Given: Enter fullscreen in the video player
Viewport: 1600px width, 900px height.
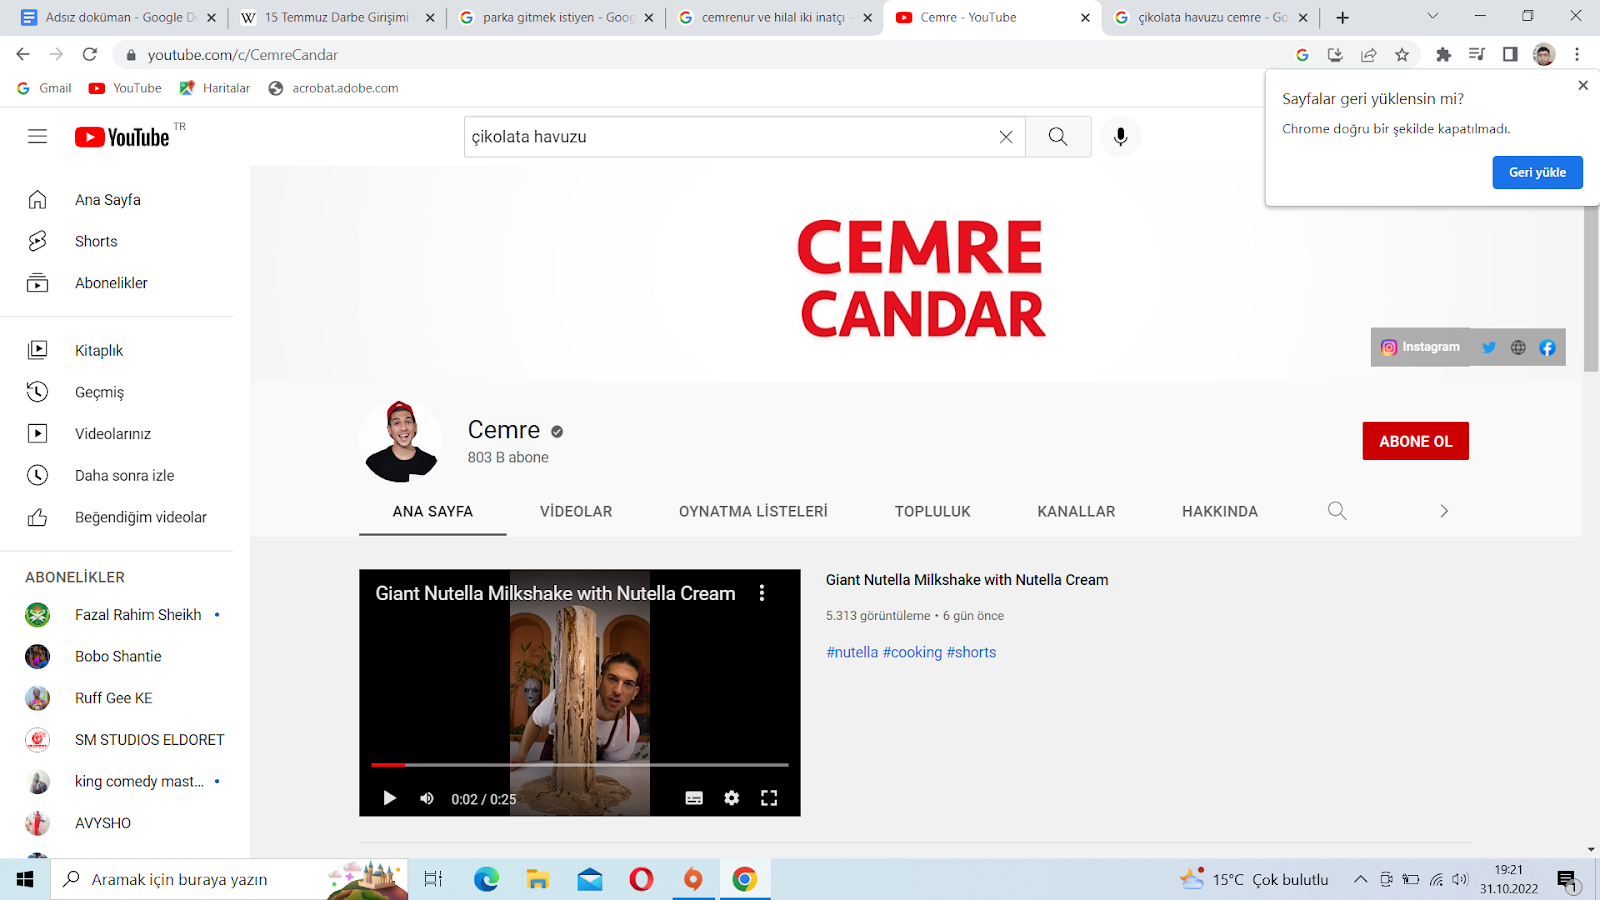Looking at the screenshot, I should pyautogui.click(x=769, y=798).
